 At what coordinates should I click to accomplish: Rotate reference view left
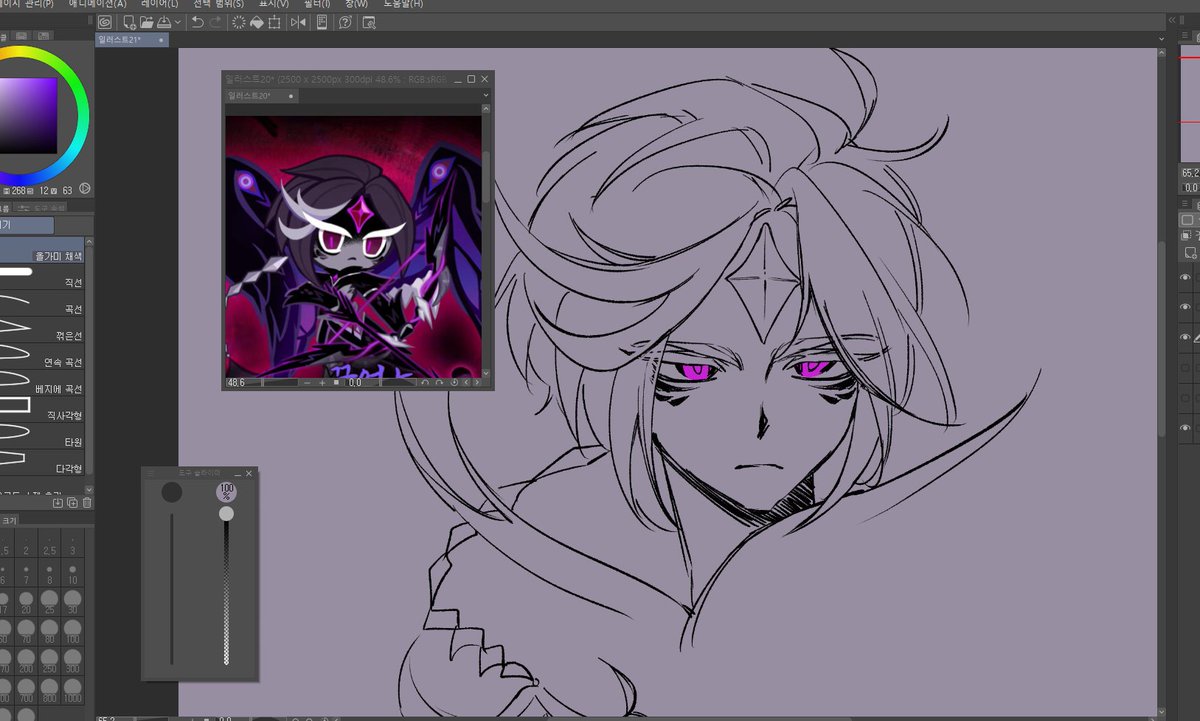pyautogui.click(x=425, y=383)
